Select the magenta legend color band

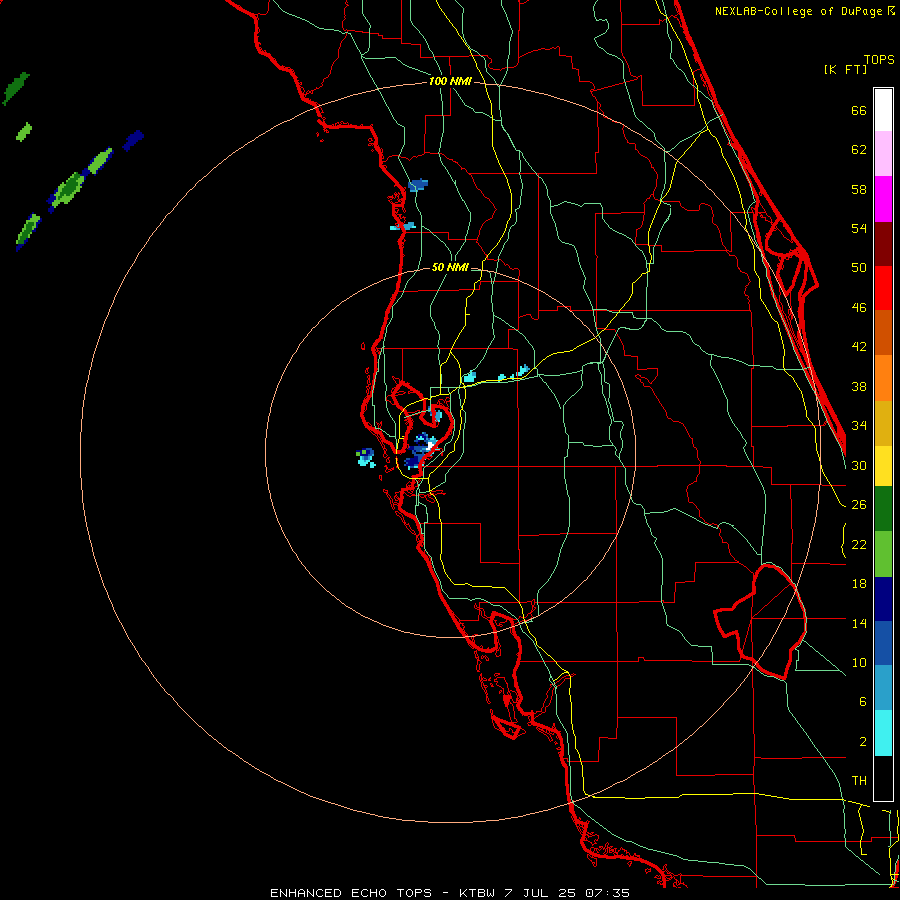click(883, 199)
